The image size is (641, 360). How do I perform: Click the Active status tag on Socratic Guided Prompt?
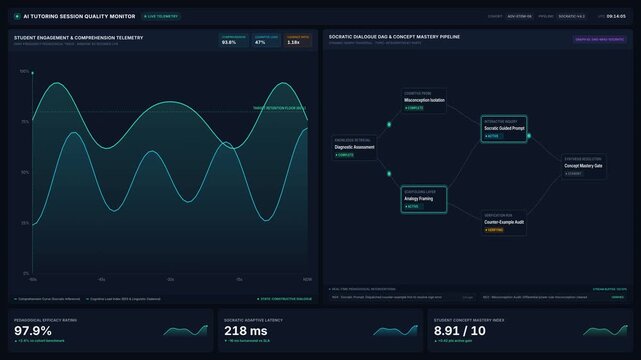[x=493, y=136]
